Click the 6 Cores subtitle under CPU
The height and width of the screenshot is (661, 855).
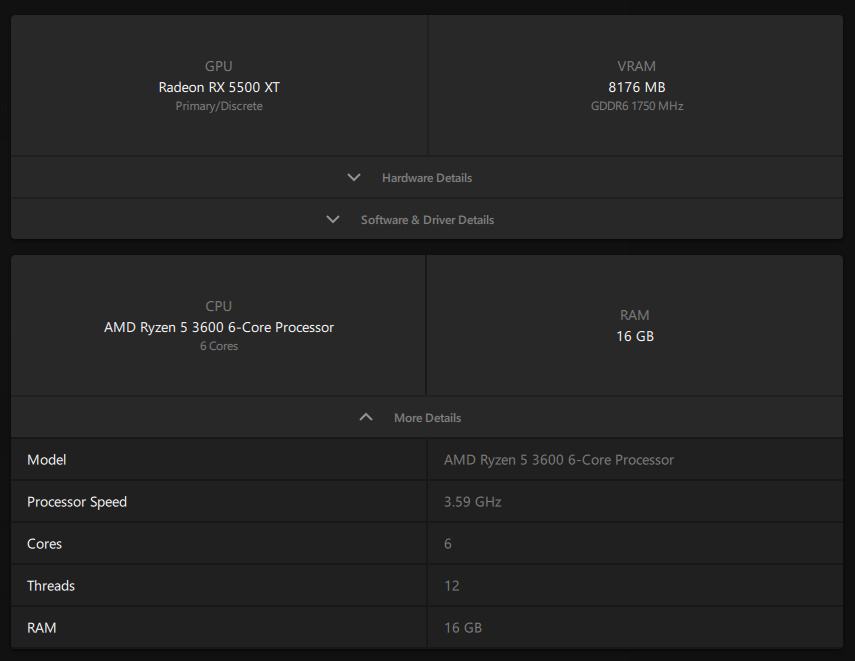218,346
